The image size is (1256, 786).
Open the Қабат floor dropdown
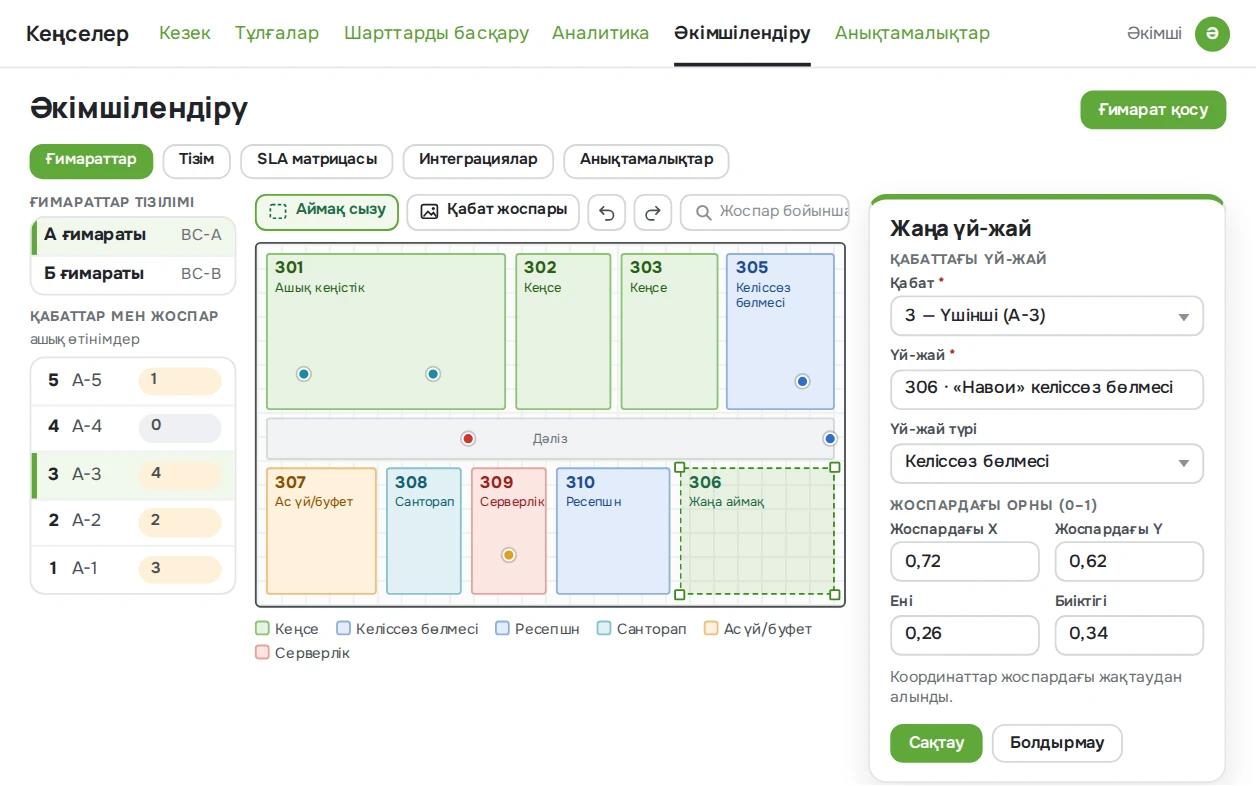[x=1047, y=316]
